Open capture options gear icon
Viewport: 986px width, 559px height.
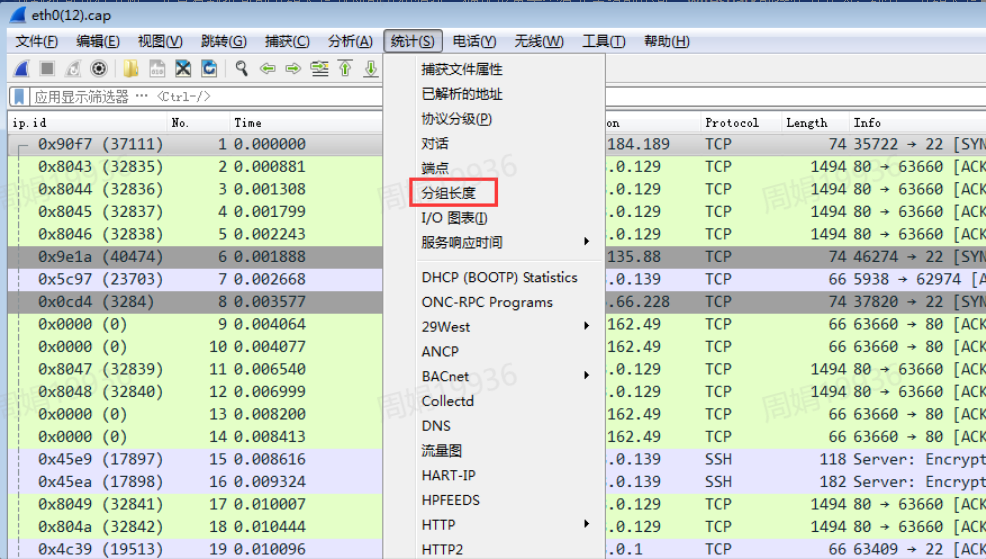tap(99, 69)
